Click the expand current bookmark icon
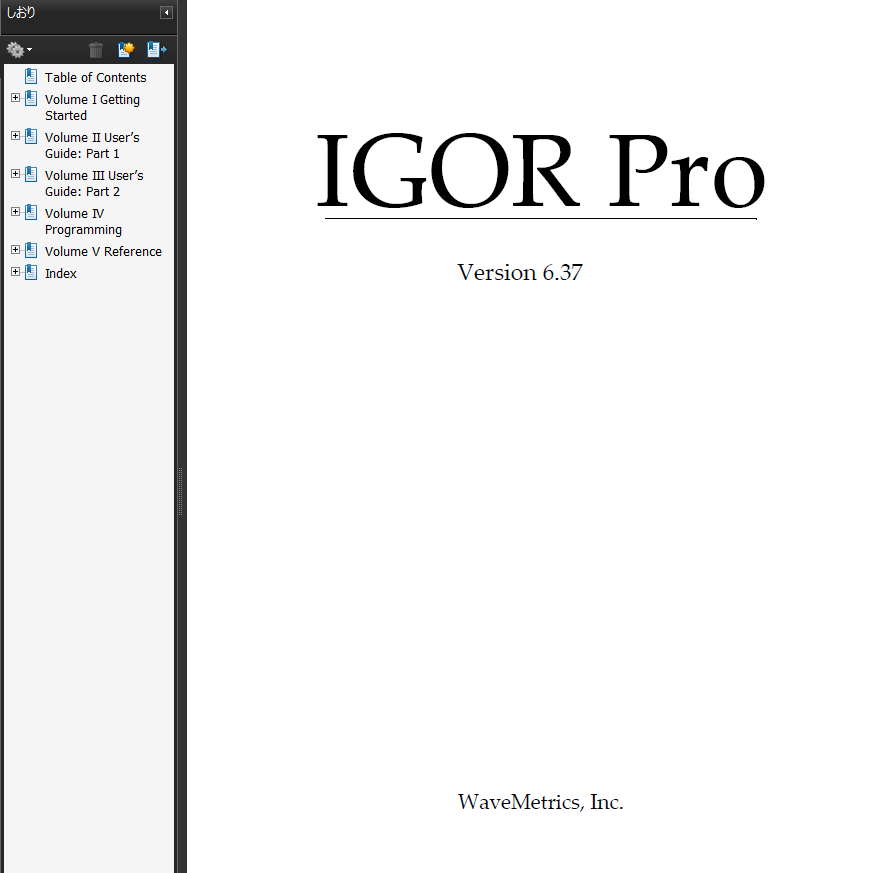 (156, 50)
